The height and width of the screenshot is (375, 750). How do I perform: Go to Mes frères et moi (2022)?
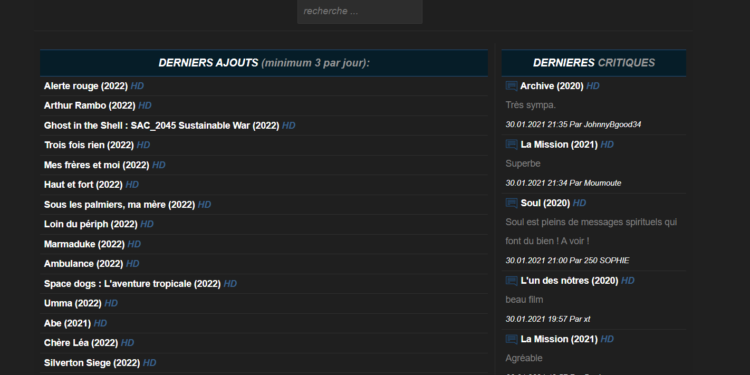click(97, 165)
